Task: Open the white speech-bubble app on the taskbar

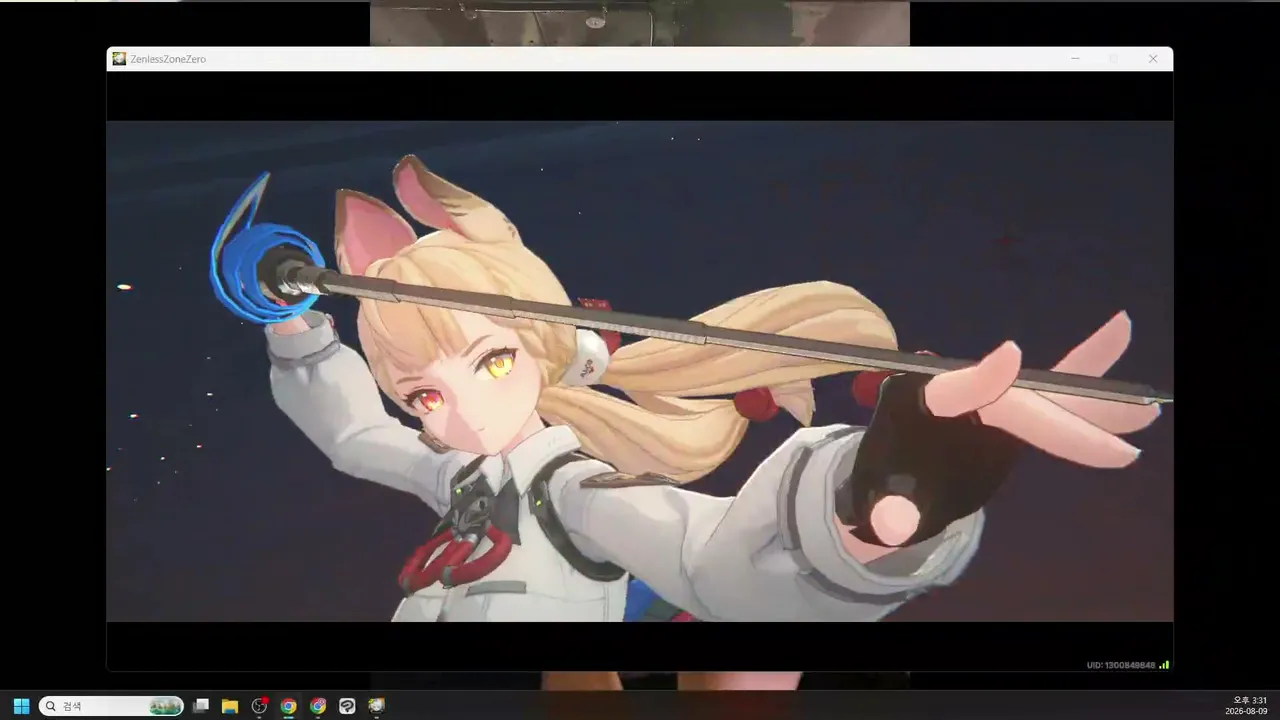Action: [347, 706]
